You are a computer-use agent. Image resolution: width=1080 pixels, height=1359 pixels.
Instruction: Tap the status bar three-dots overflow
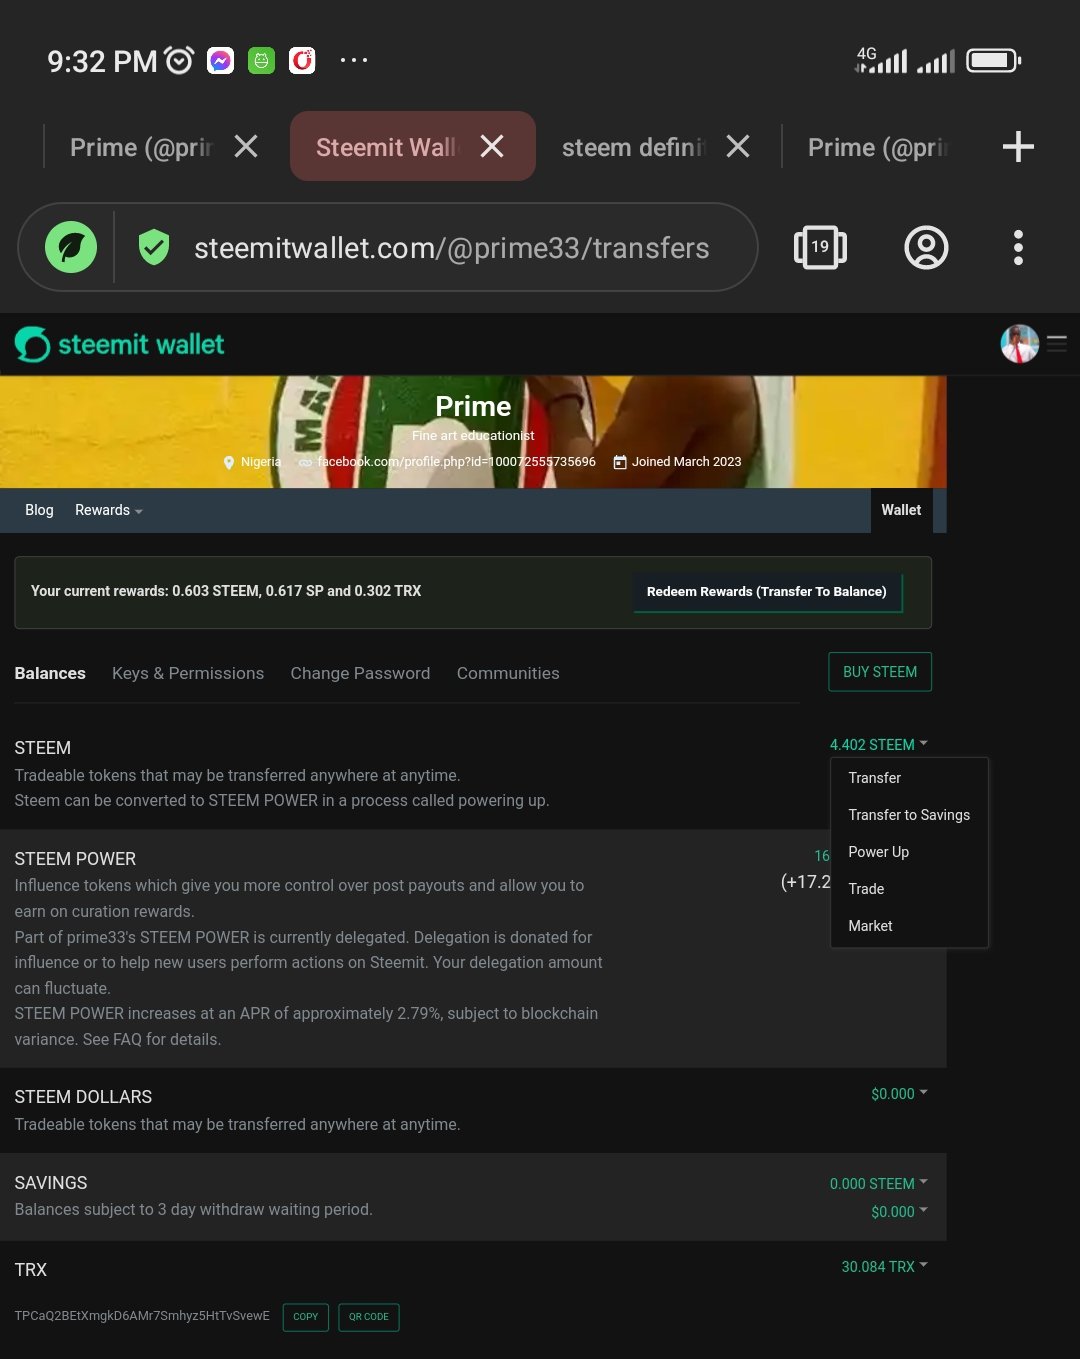pyautogui.click(x=354, y=61)
